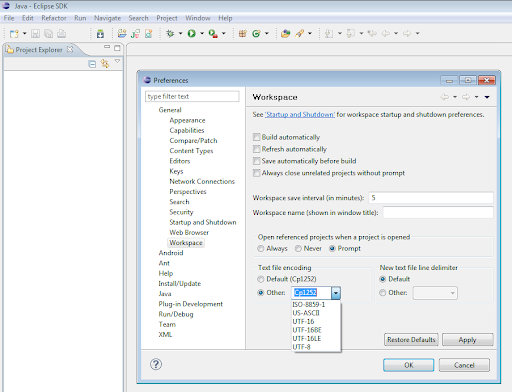Minimize the Project Explorer view
The height and width of the screenshot is (392, 512).
[x=107, y=47]
